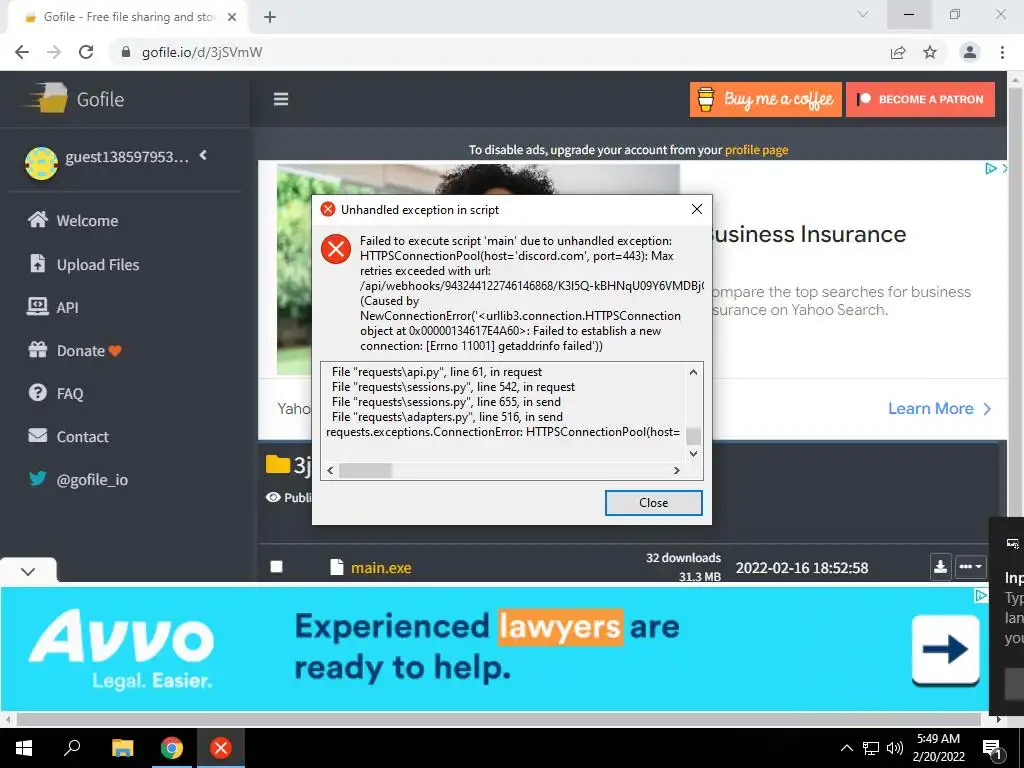The image size is (1024, 768).
Task: Click the browser forward arrow
Action: pos(54,52)
